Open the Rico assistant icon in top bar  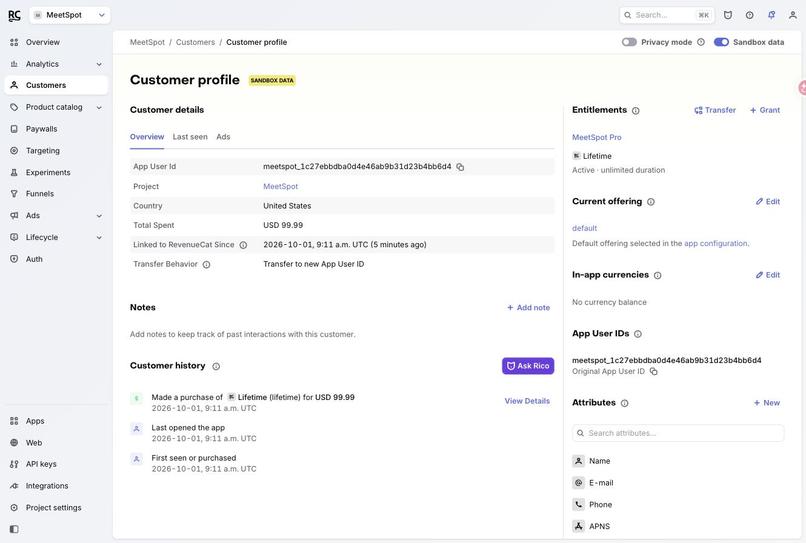tap(728, 15)
